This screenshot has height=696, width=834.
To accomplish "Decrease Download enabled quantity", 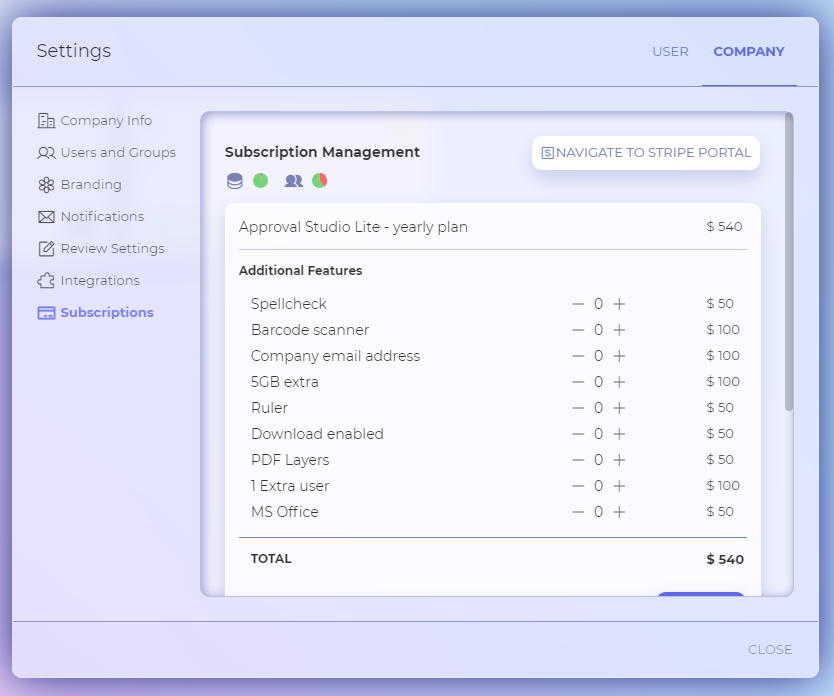I will click(x=578, y=434).
